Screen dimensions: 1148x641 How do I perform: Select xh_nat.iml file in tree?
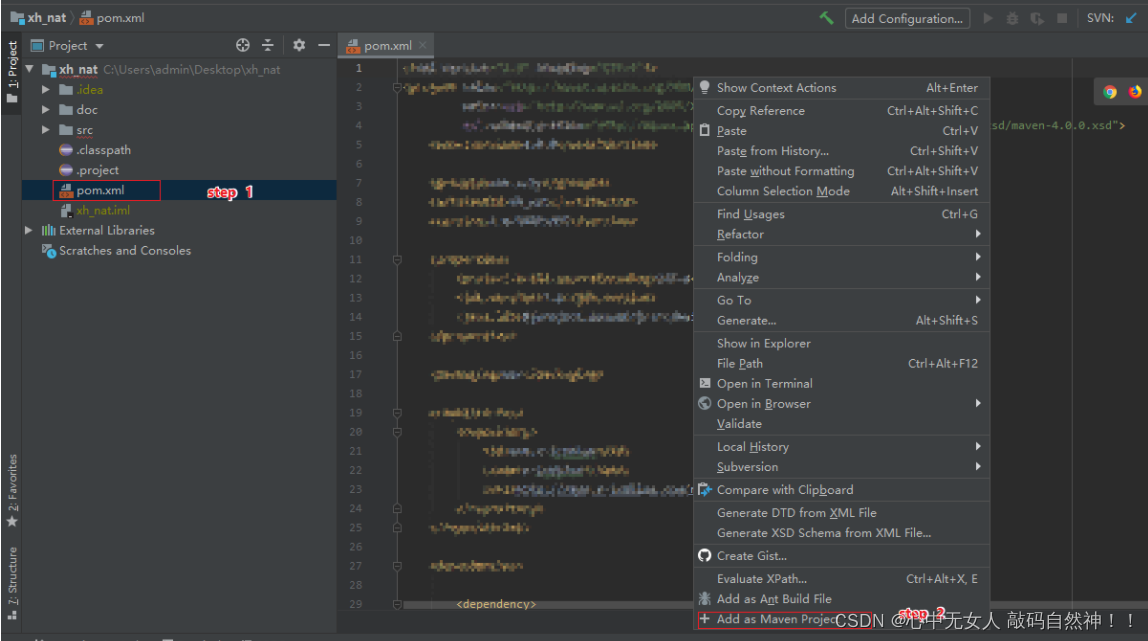coord(103,211)
